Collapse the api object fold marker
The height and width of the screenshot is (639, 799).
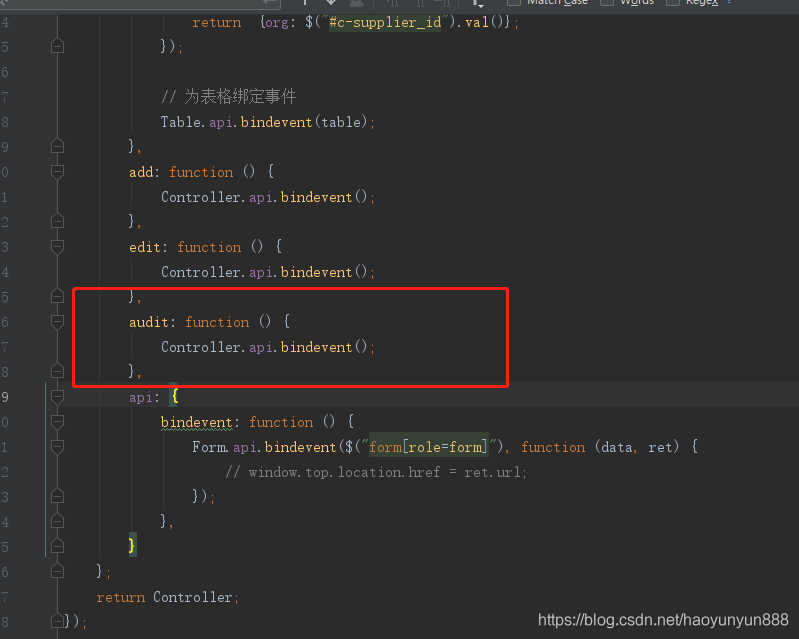pyautogui.click(x=57, y=396)
